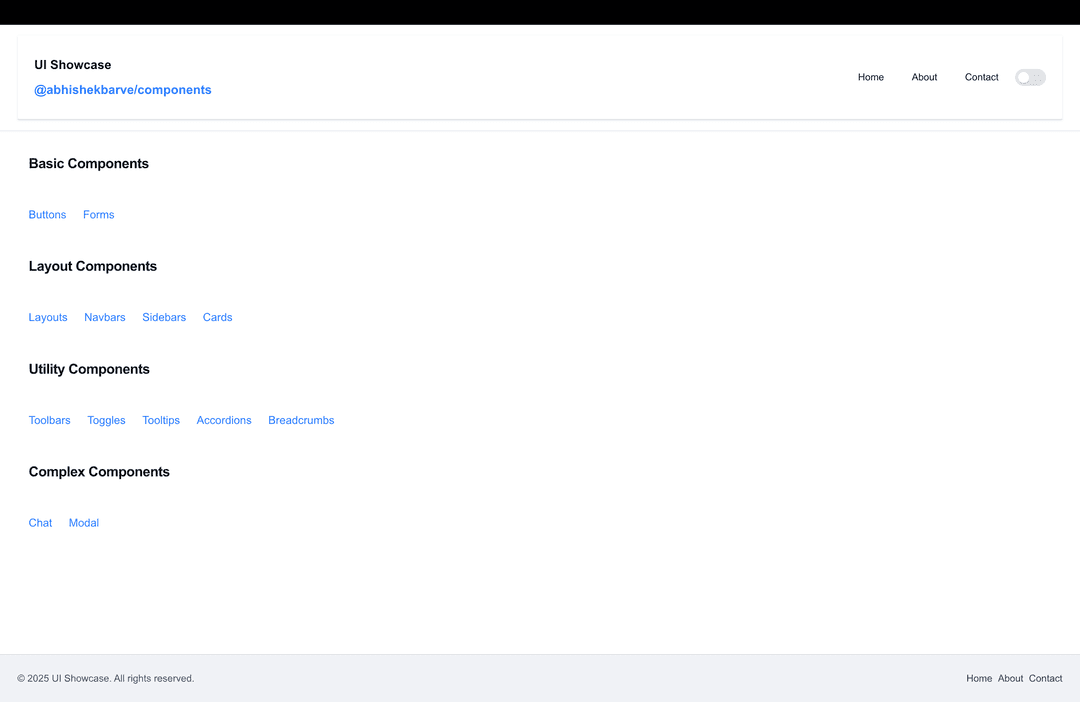Viewport: 1080px width, 702px height.
Task: Open the Layouts component page
Action: coord(48,317)
